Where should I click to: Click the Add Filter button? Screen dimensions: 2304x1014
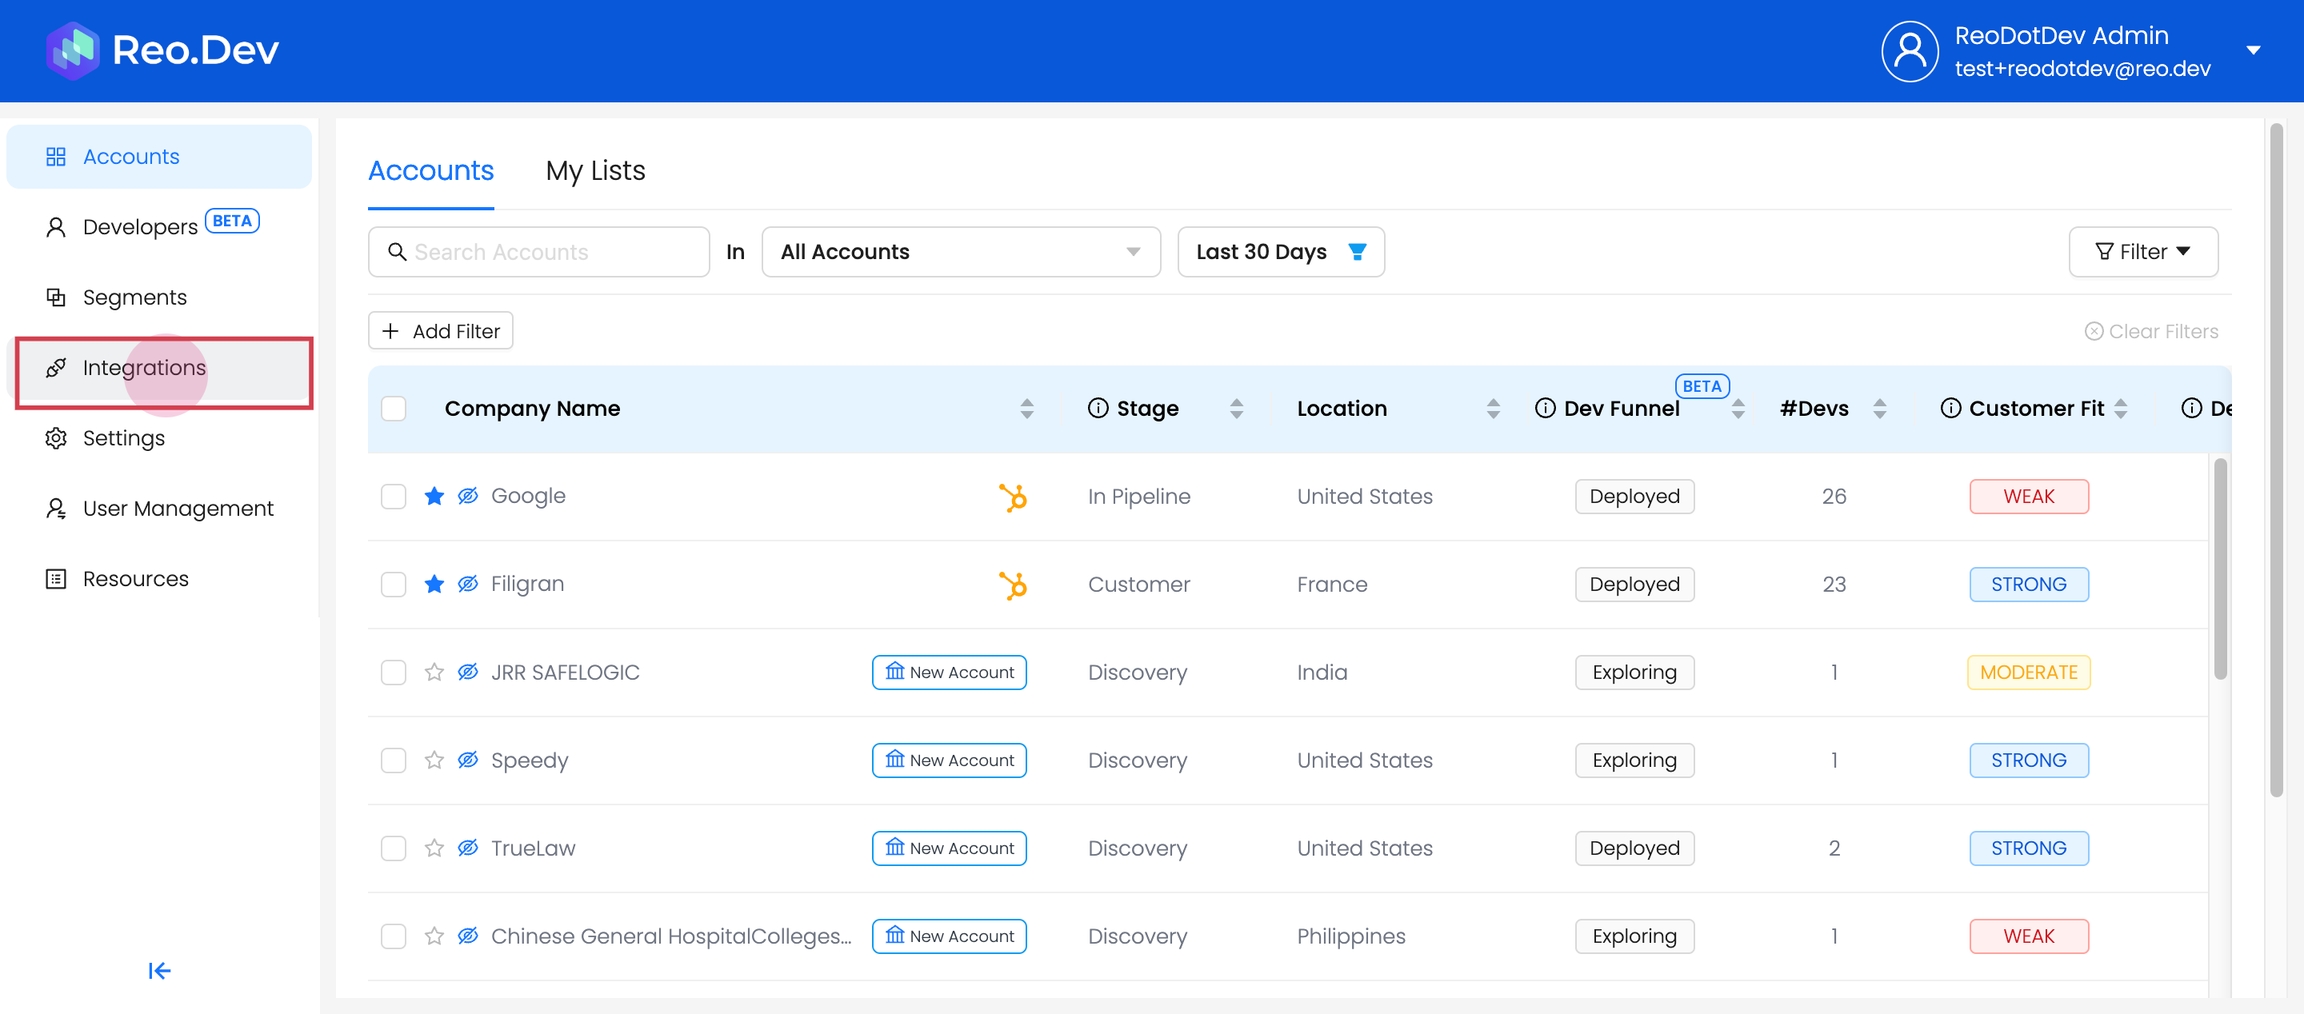click(x=441, y=331)
